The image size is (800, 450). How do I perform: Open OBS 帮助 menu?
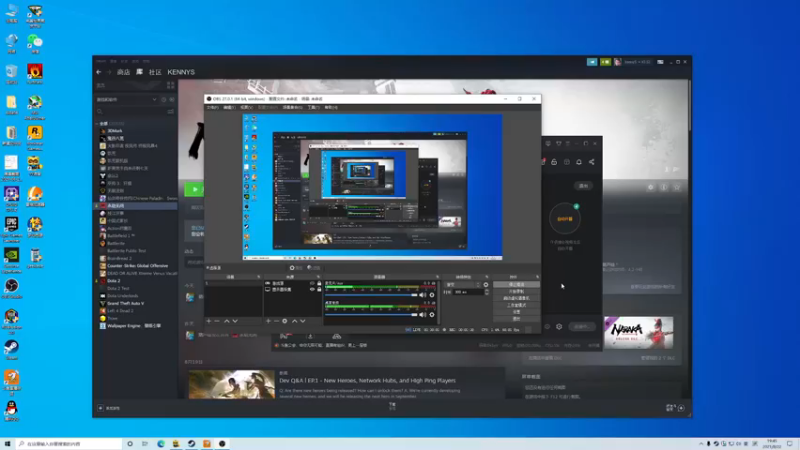(x=331, y=108)
